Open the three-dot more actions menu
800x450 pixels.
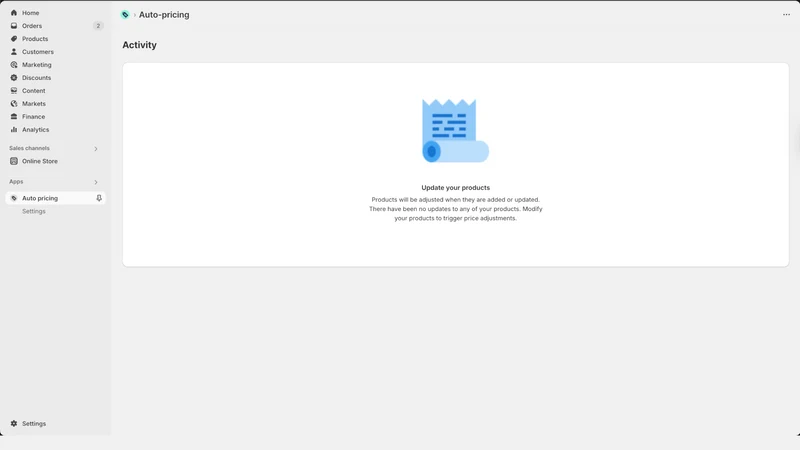tap(786, 15)
